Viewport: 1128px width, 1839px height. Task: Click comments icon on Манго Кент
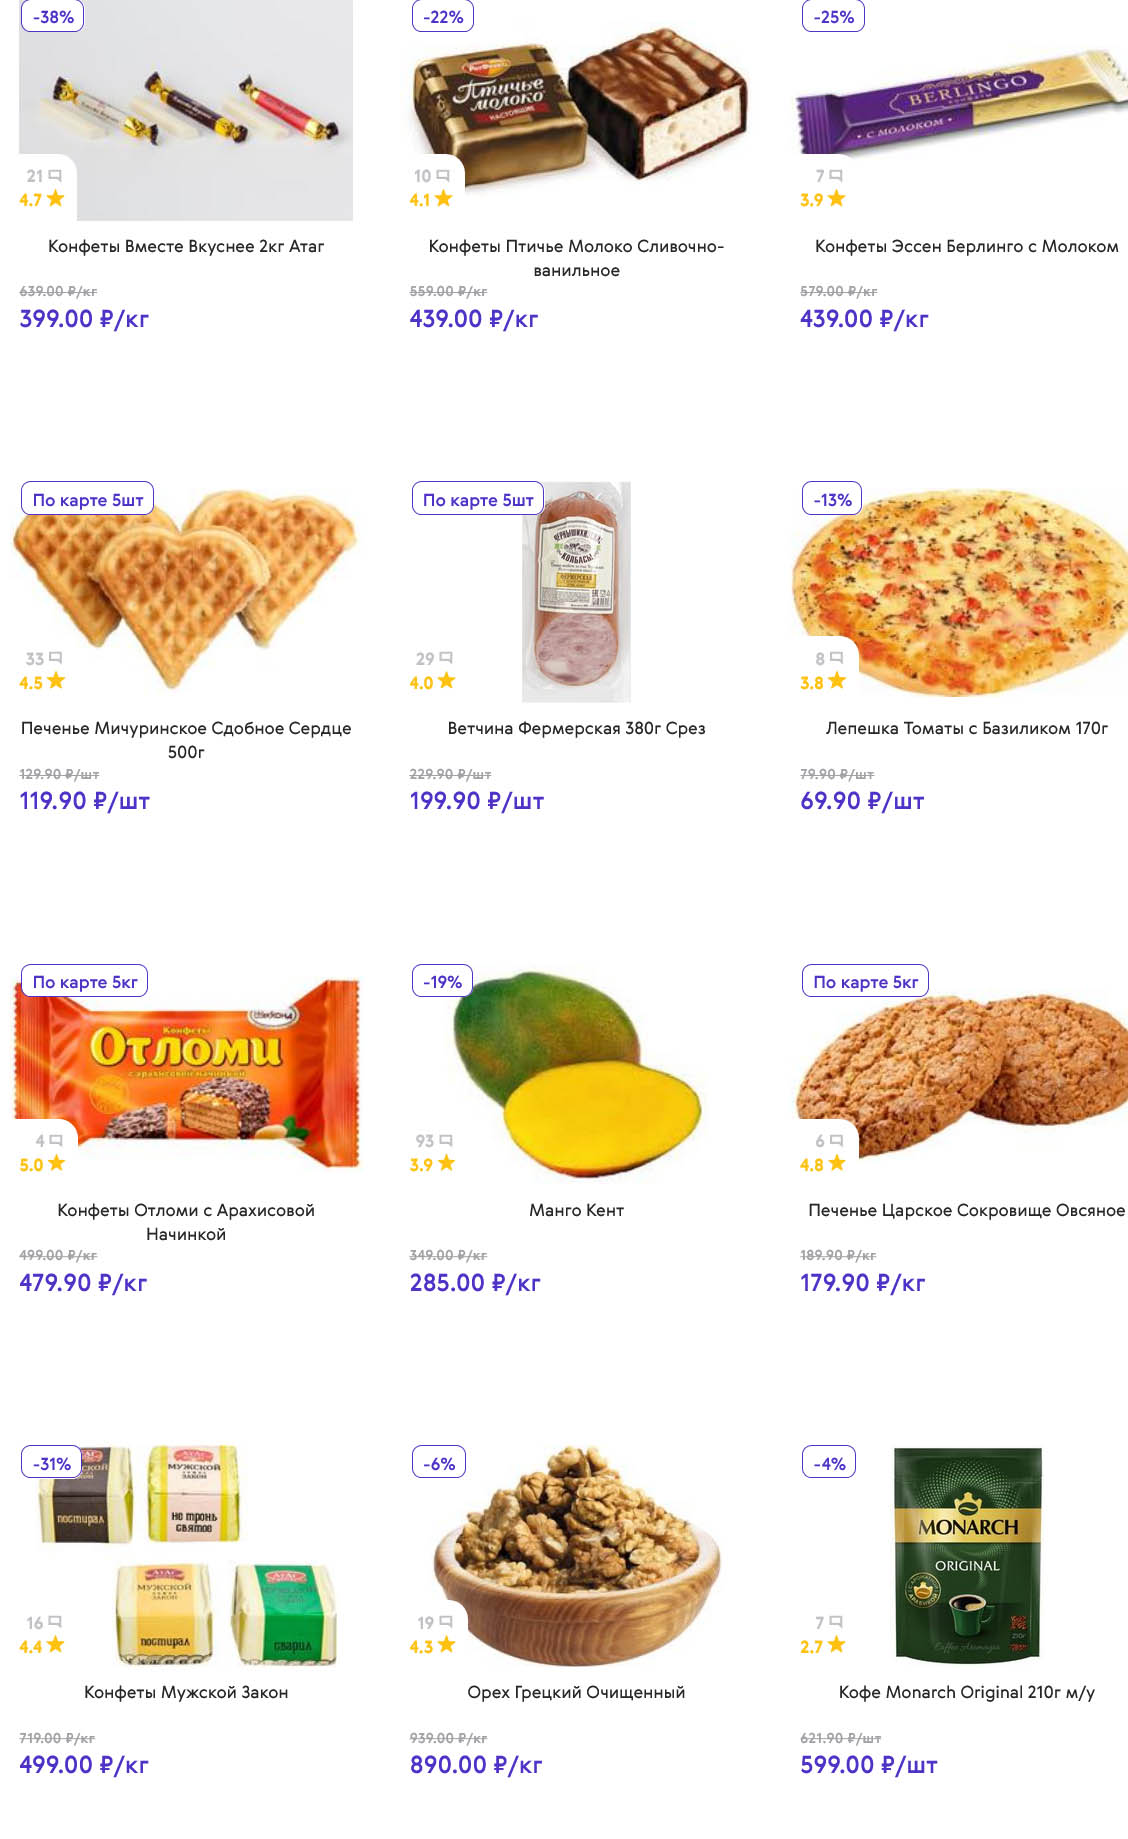point(446,1140)
